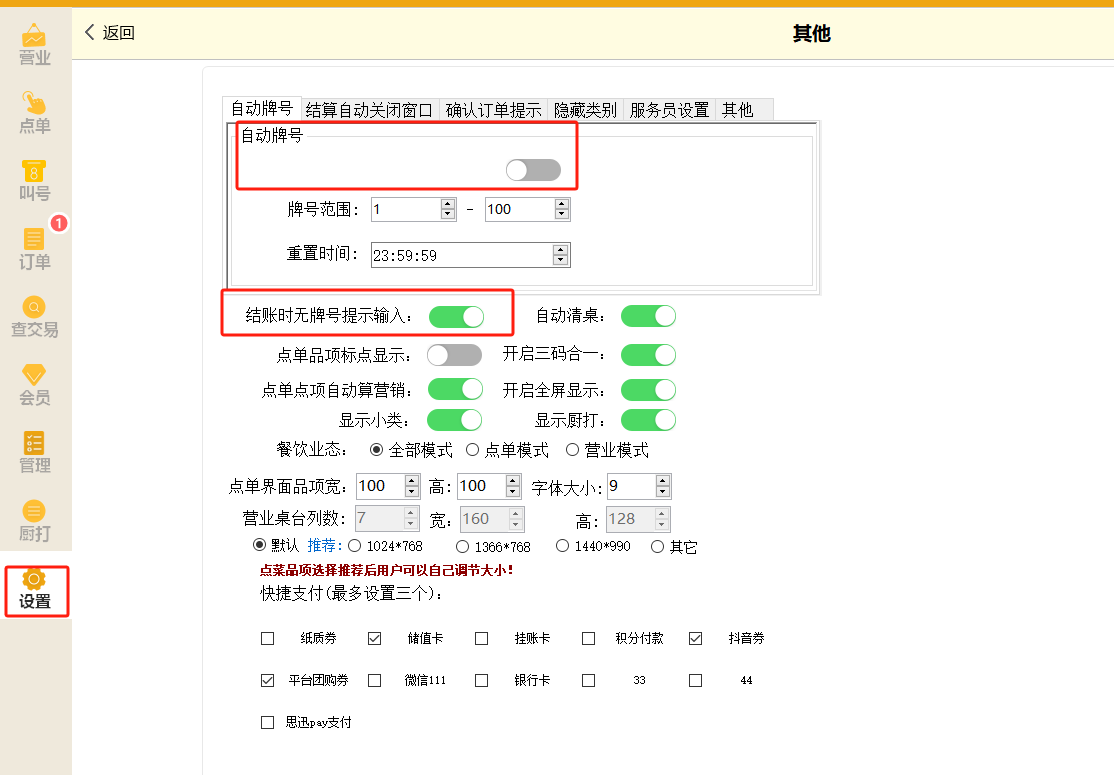
Task: Check the 纸质券 payment checkbox
Action: click(x=267, y=638)
